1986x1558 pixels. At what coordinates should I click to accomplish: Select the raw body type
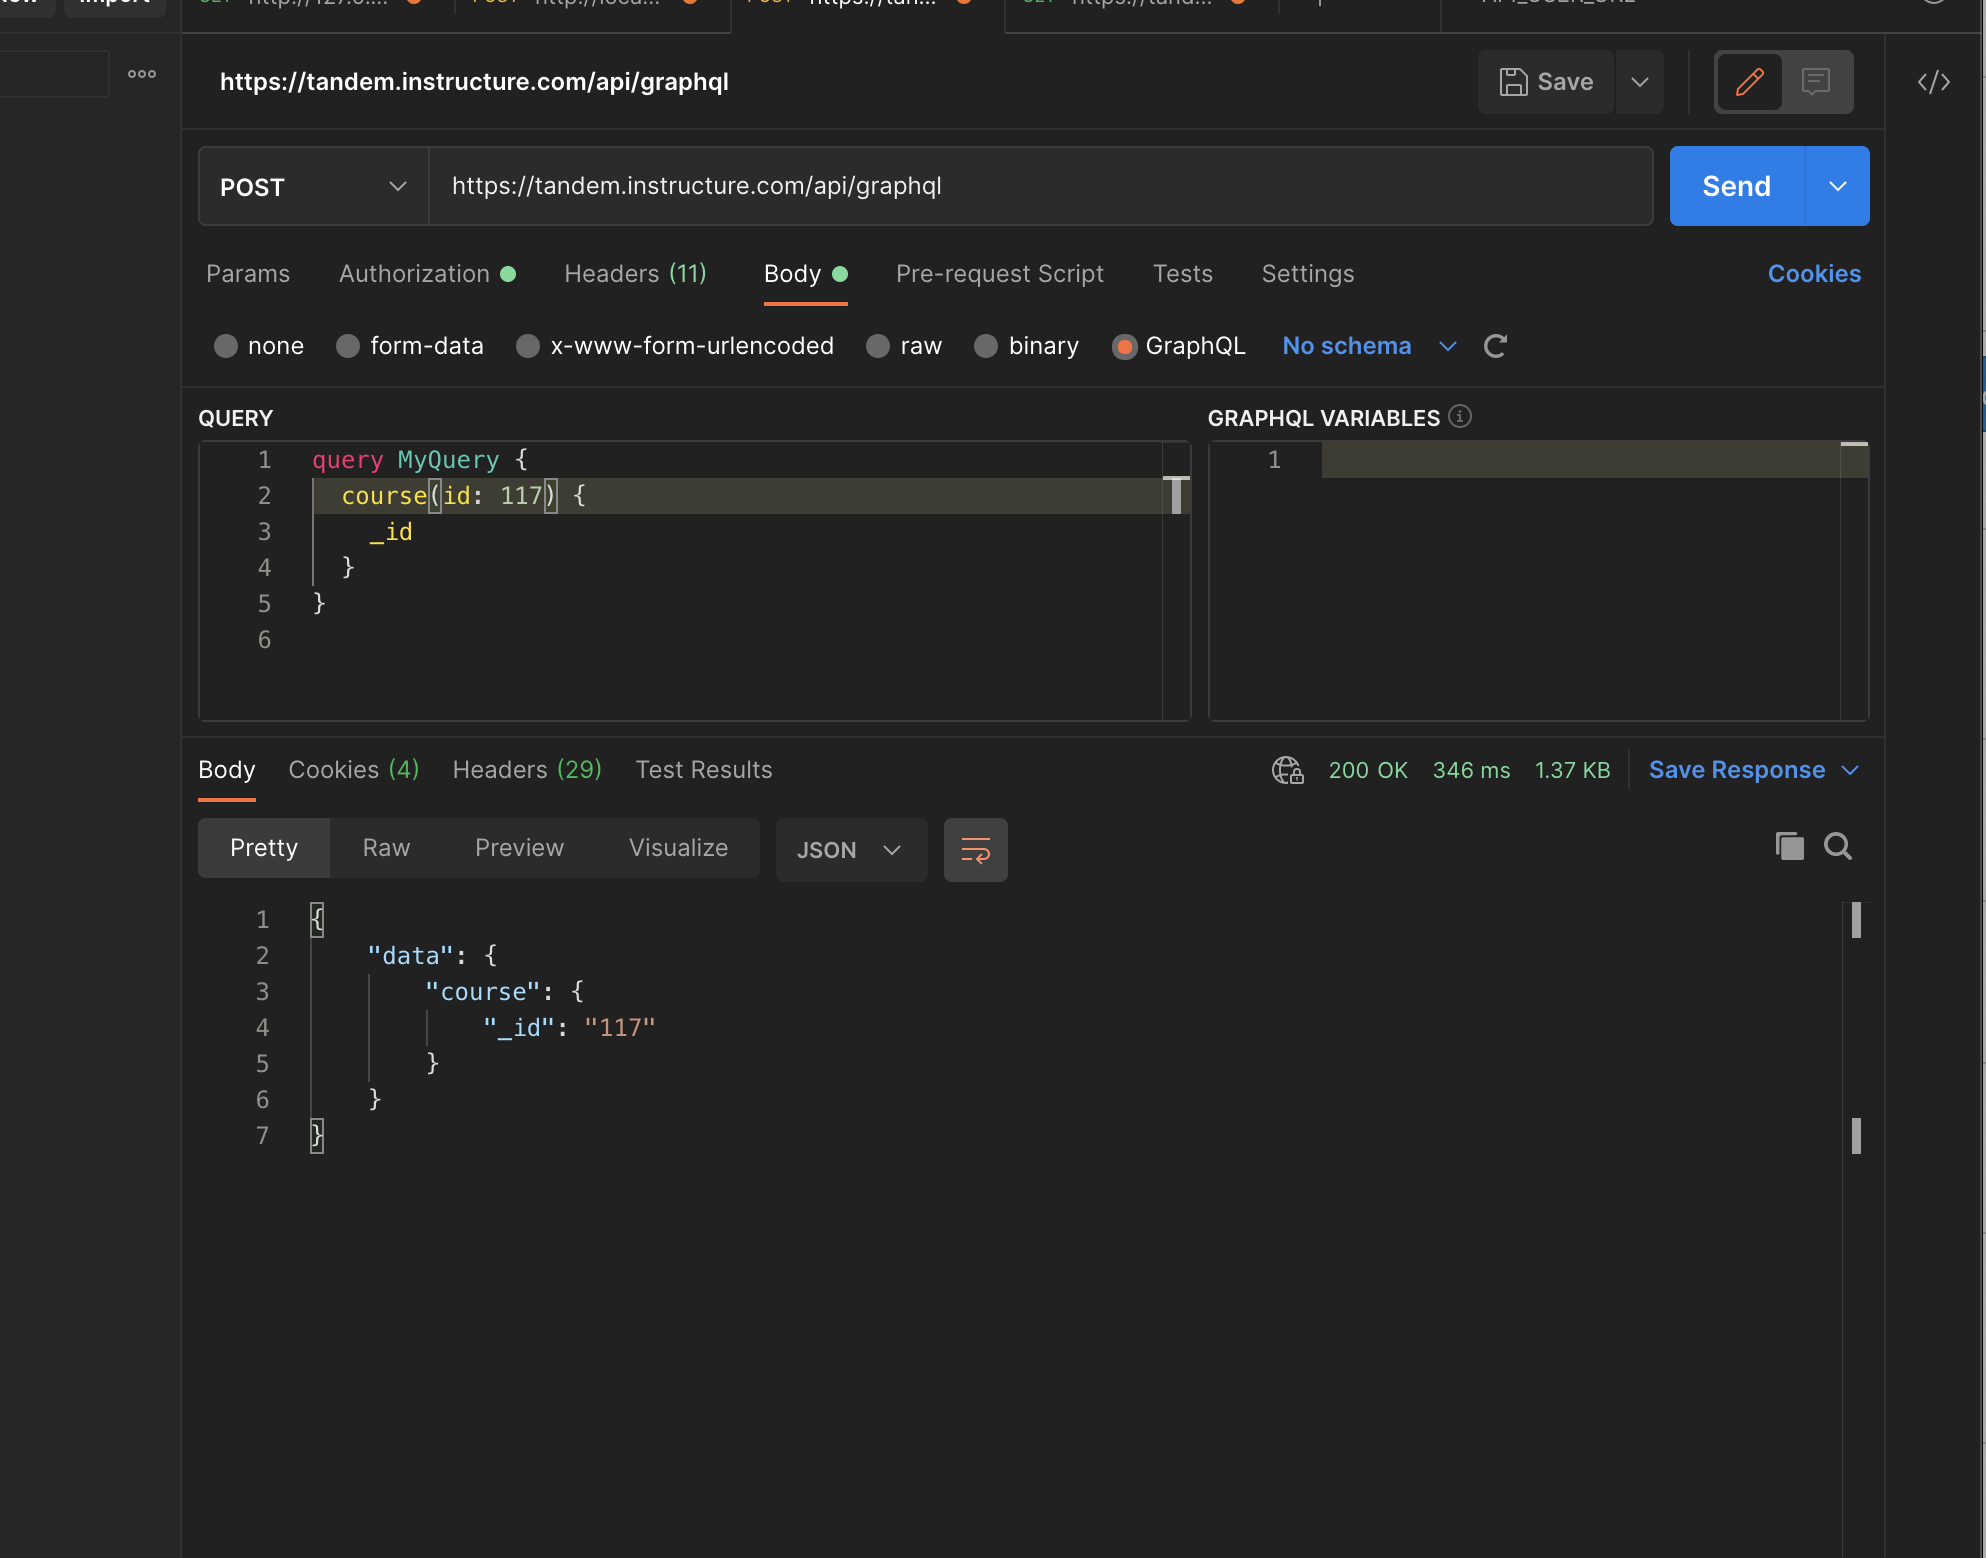point(878,346)
